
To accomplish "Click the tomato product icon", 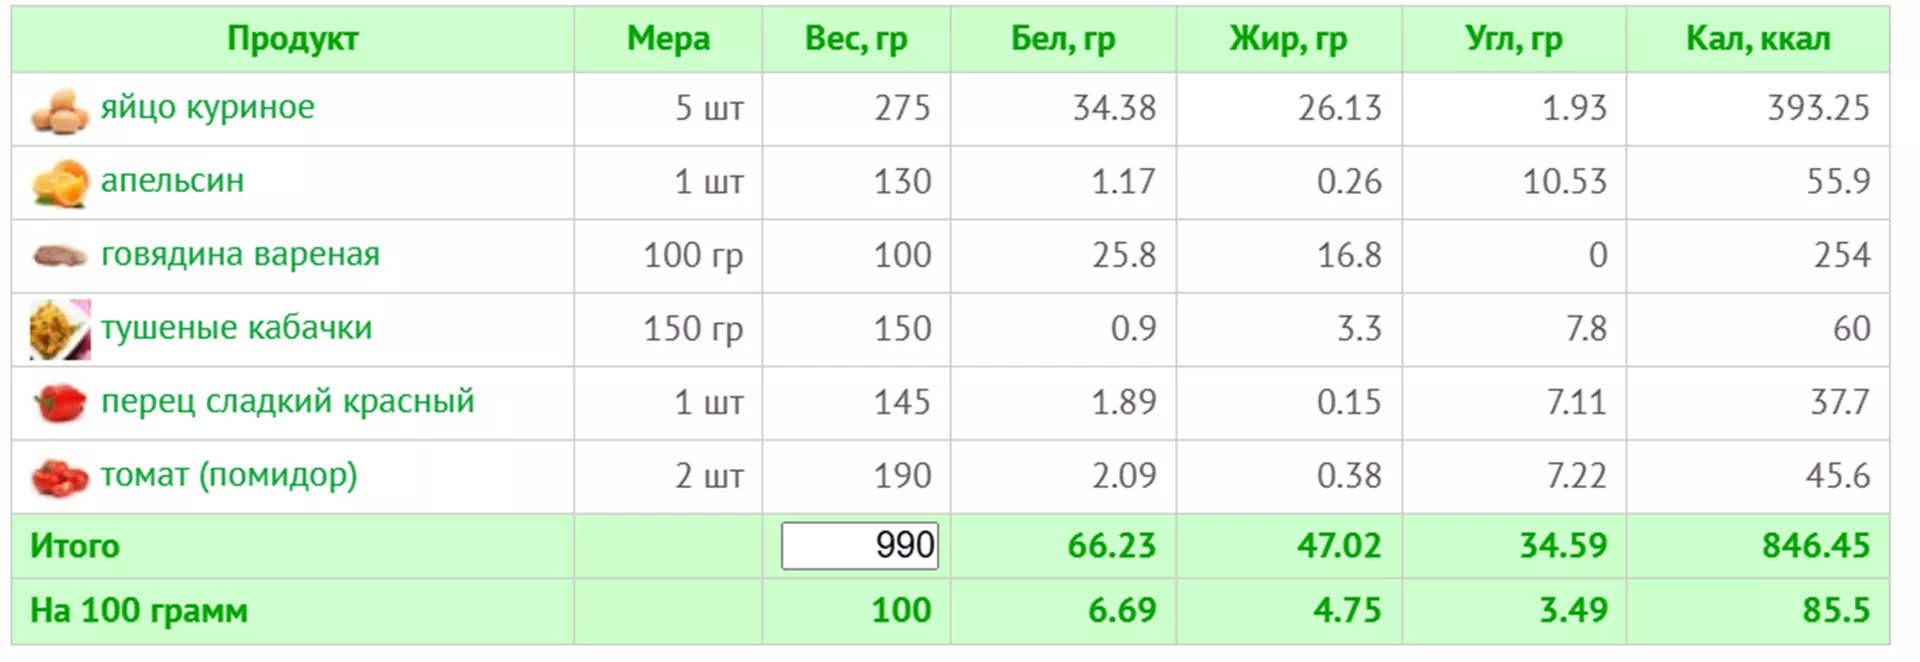I will [59, 477].
